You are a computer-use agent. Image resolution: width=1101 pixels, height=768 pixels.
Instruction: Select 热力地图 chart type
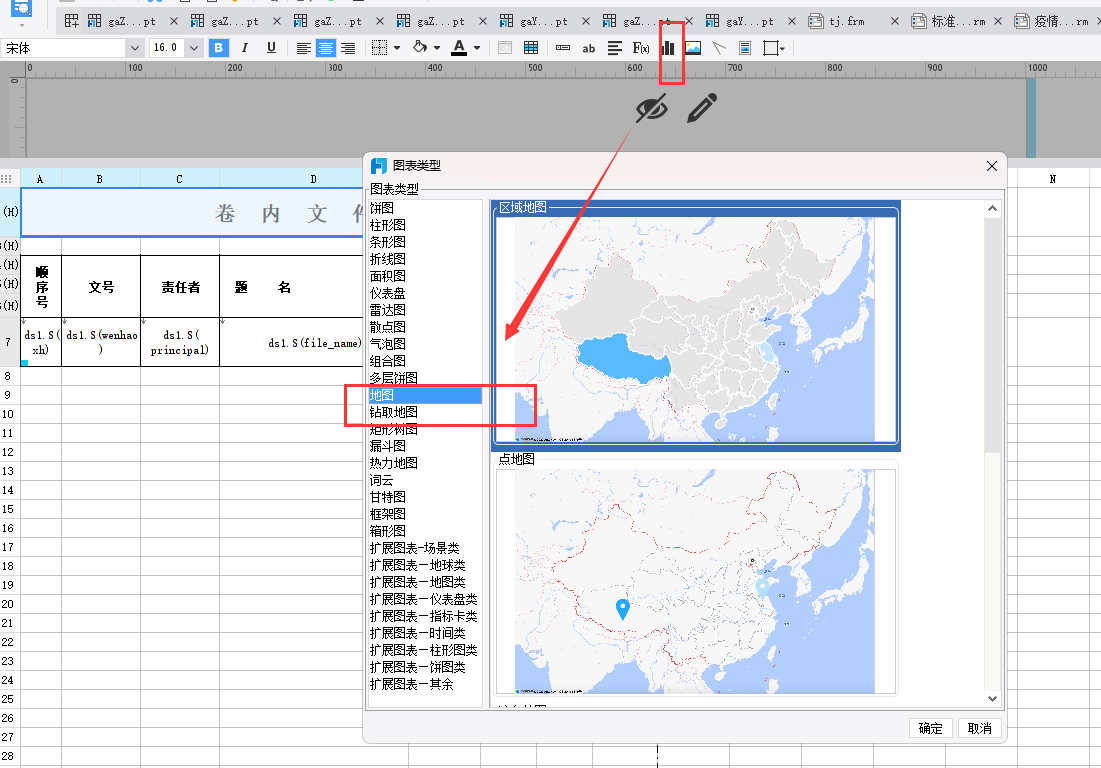pyautogui.click(x=394, y=463)
